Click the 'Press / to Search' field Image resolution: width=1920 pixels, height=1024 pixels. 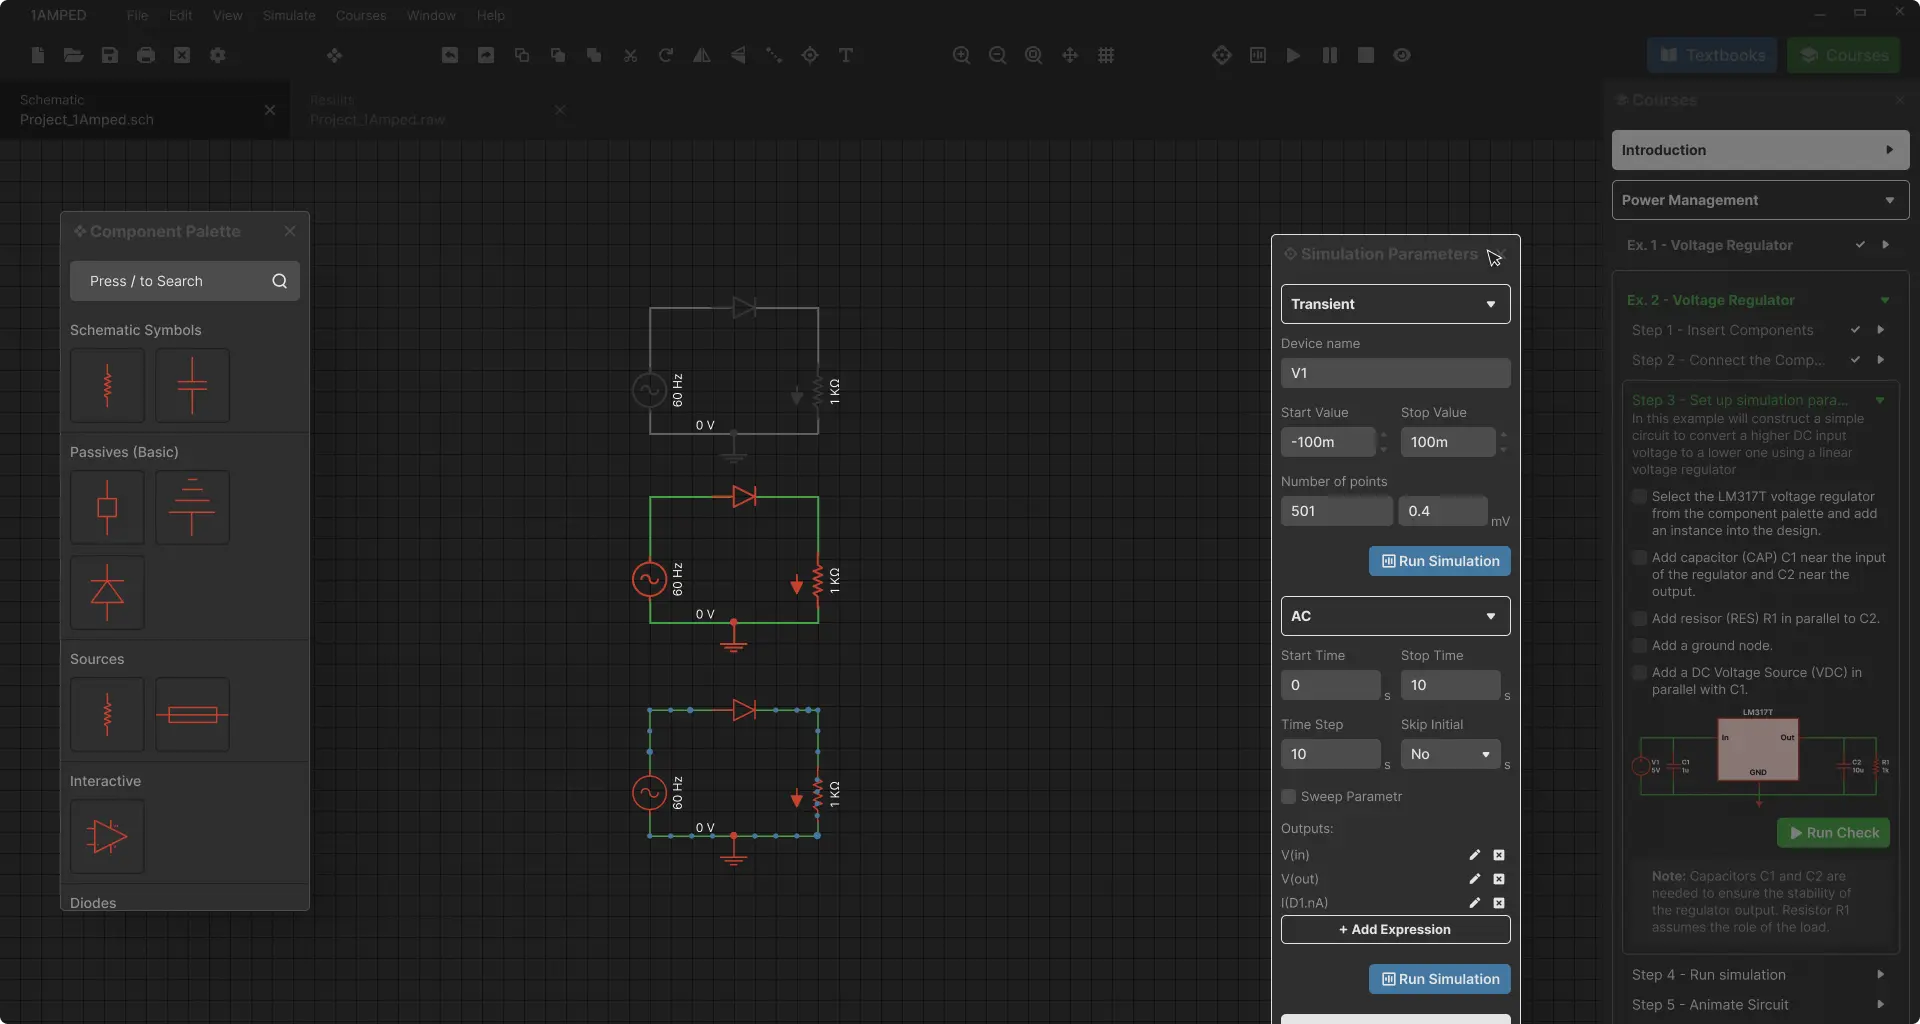click(x=185, y=281)
